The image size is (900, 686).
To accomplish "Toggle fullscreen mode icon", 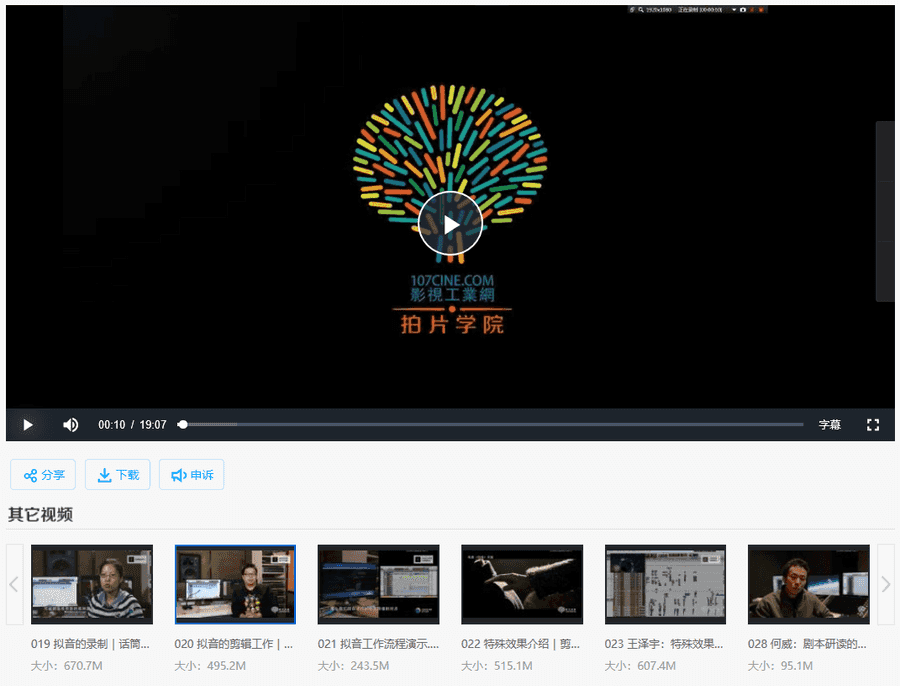I will (x=872, y=425).
